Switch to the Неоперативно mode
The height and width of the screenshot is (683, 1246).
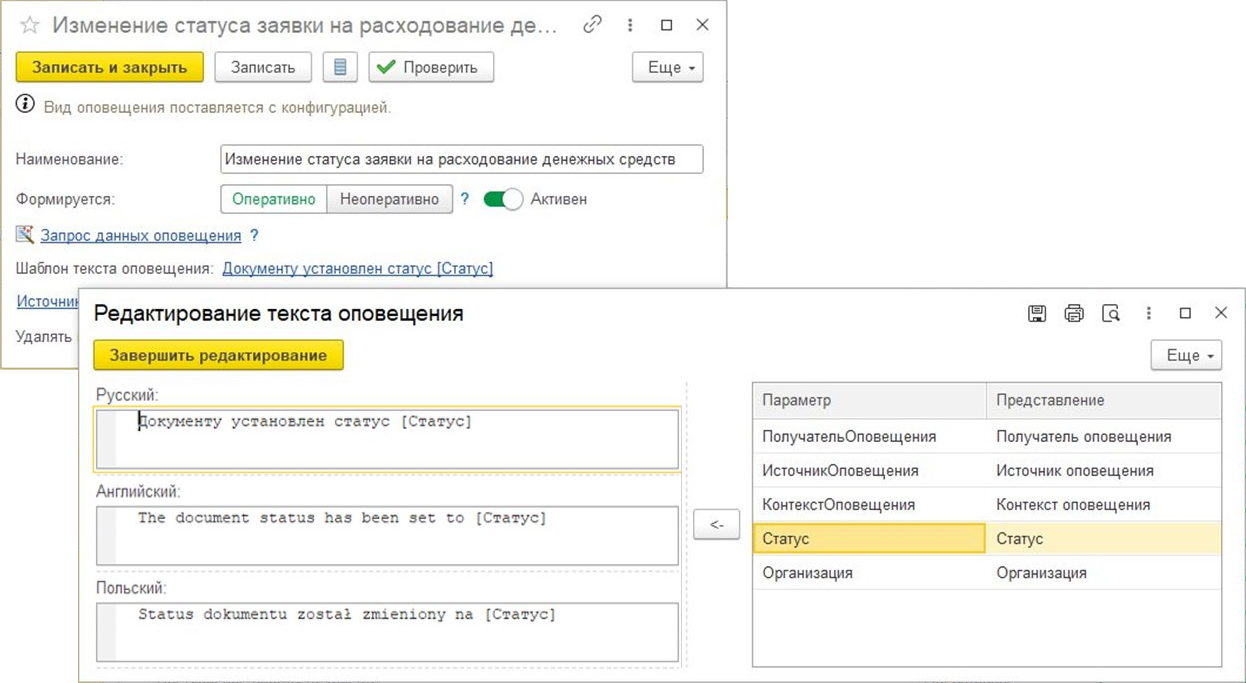point(389,199)
